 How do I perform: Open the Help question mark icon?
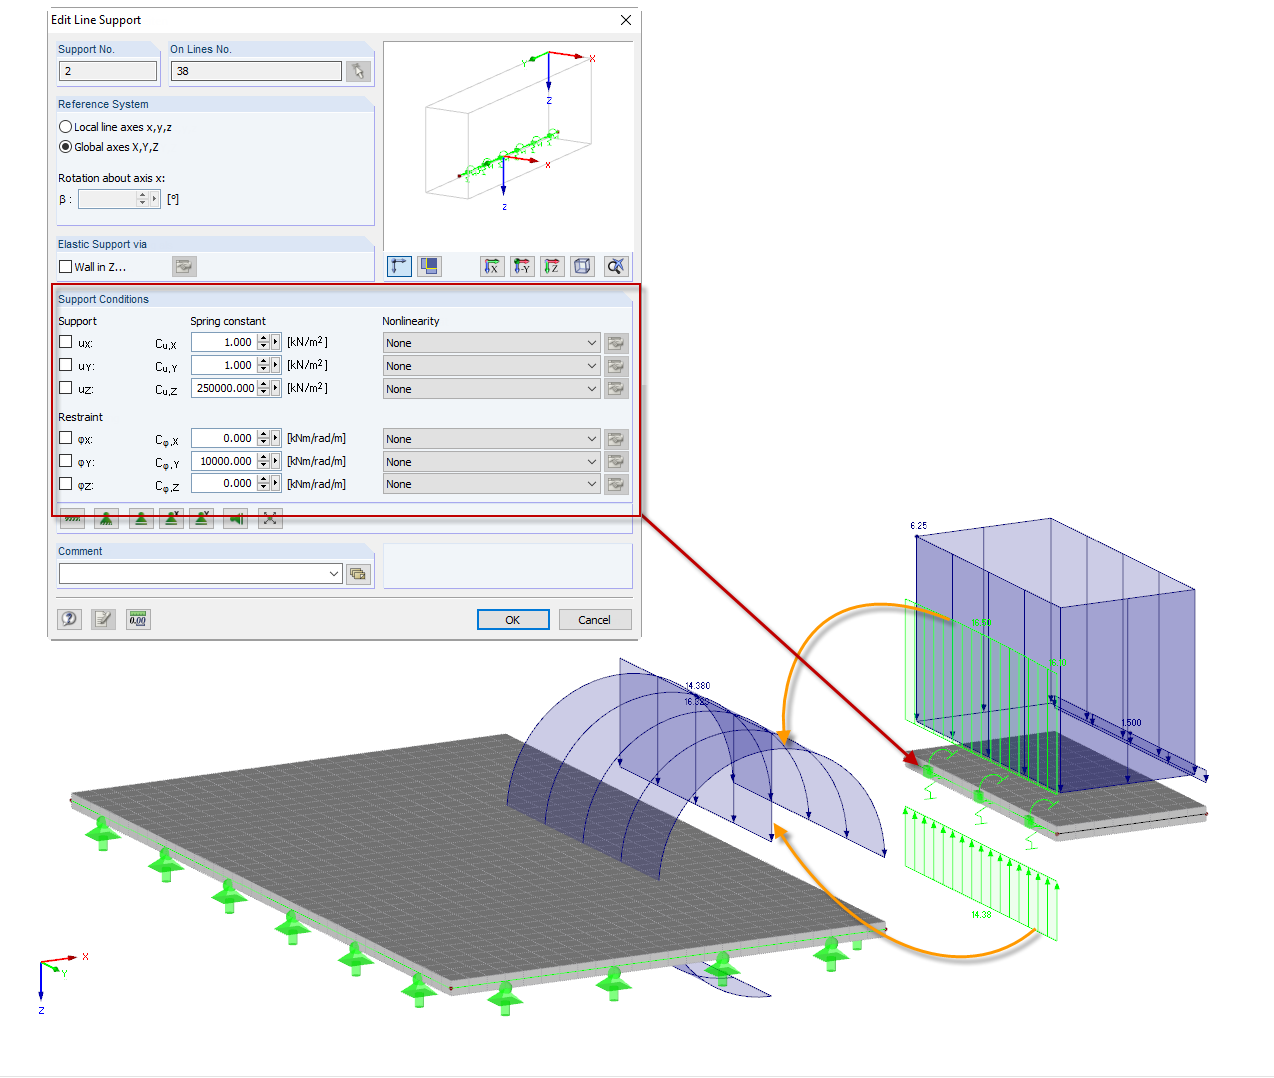pos(68,619)
